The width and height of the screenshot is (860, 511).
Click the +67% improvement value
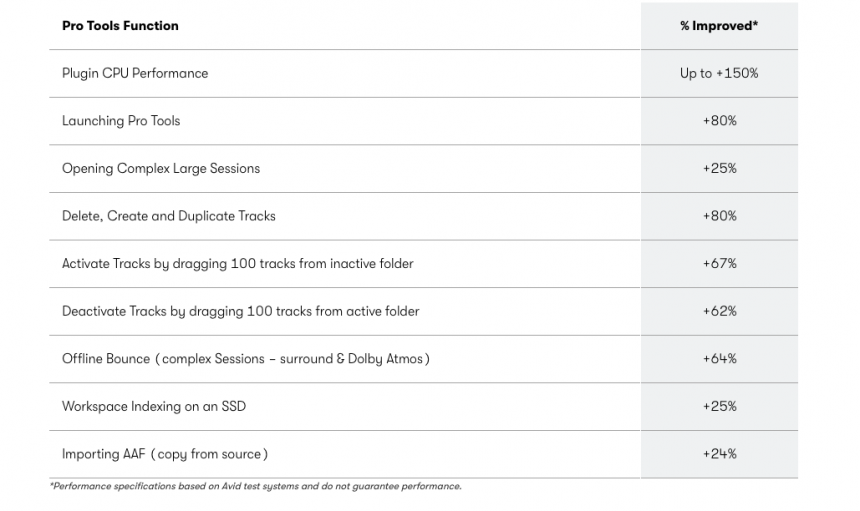point(719,264)
